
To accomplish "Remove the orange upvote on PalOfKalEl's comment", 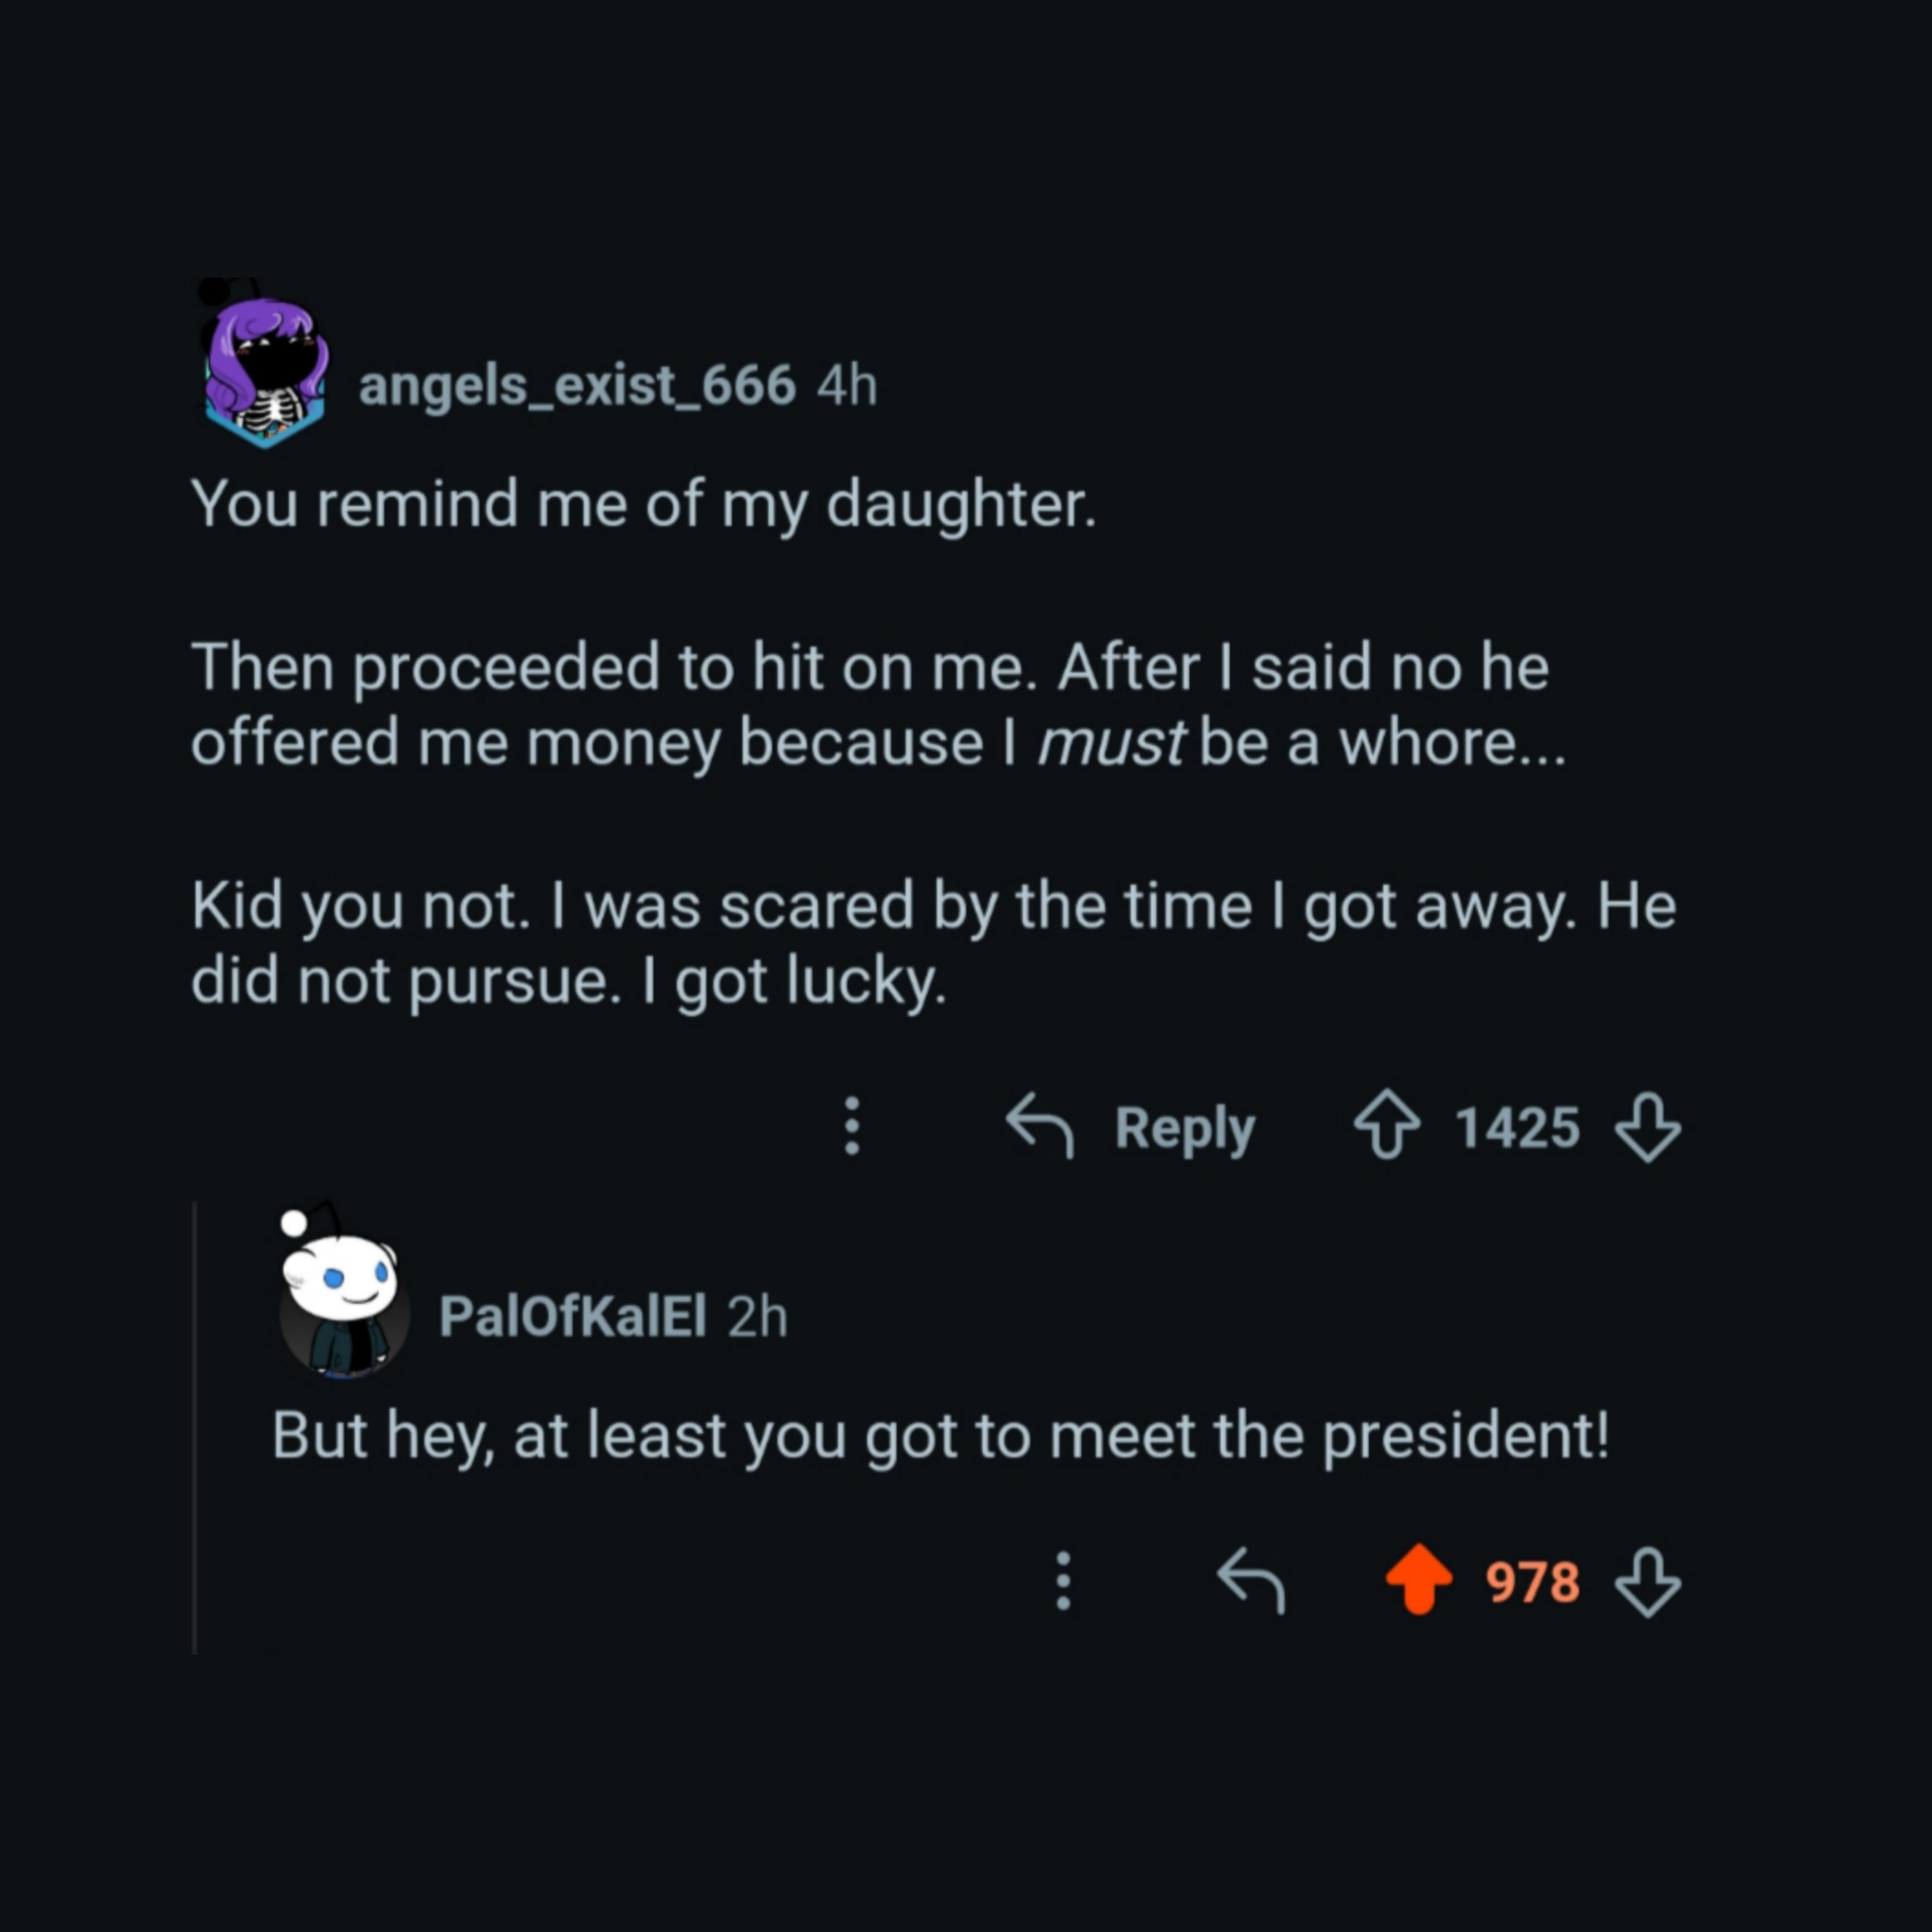I will [x=1418, y=1580].
